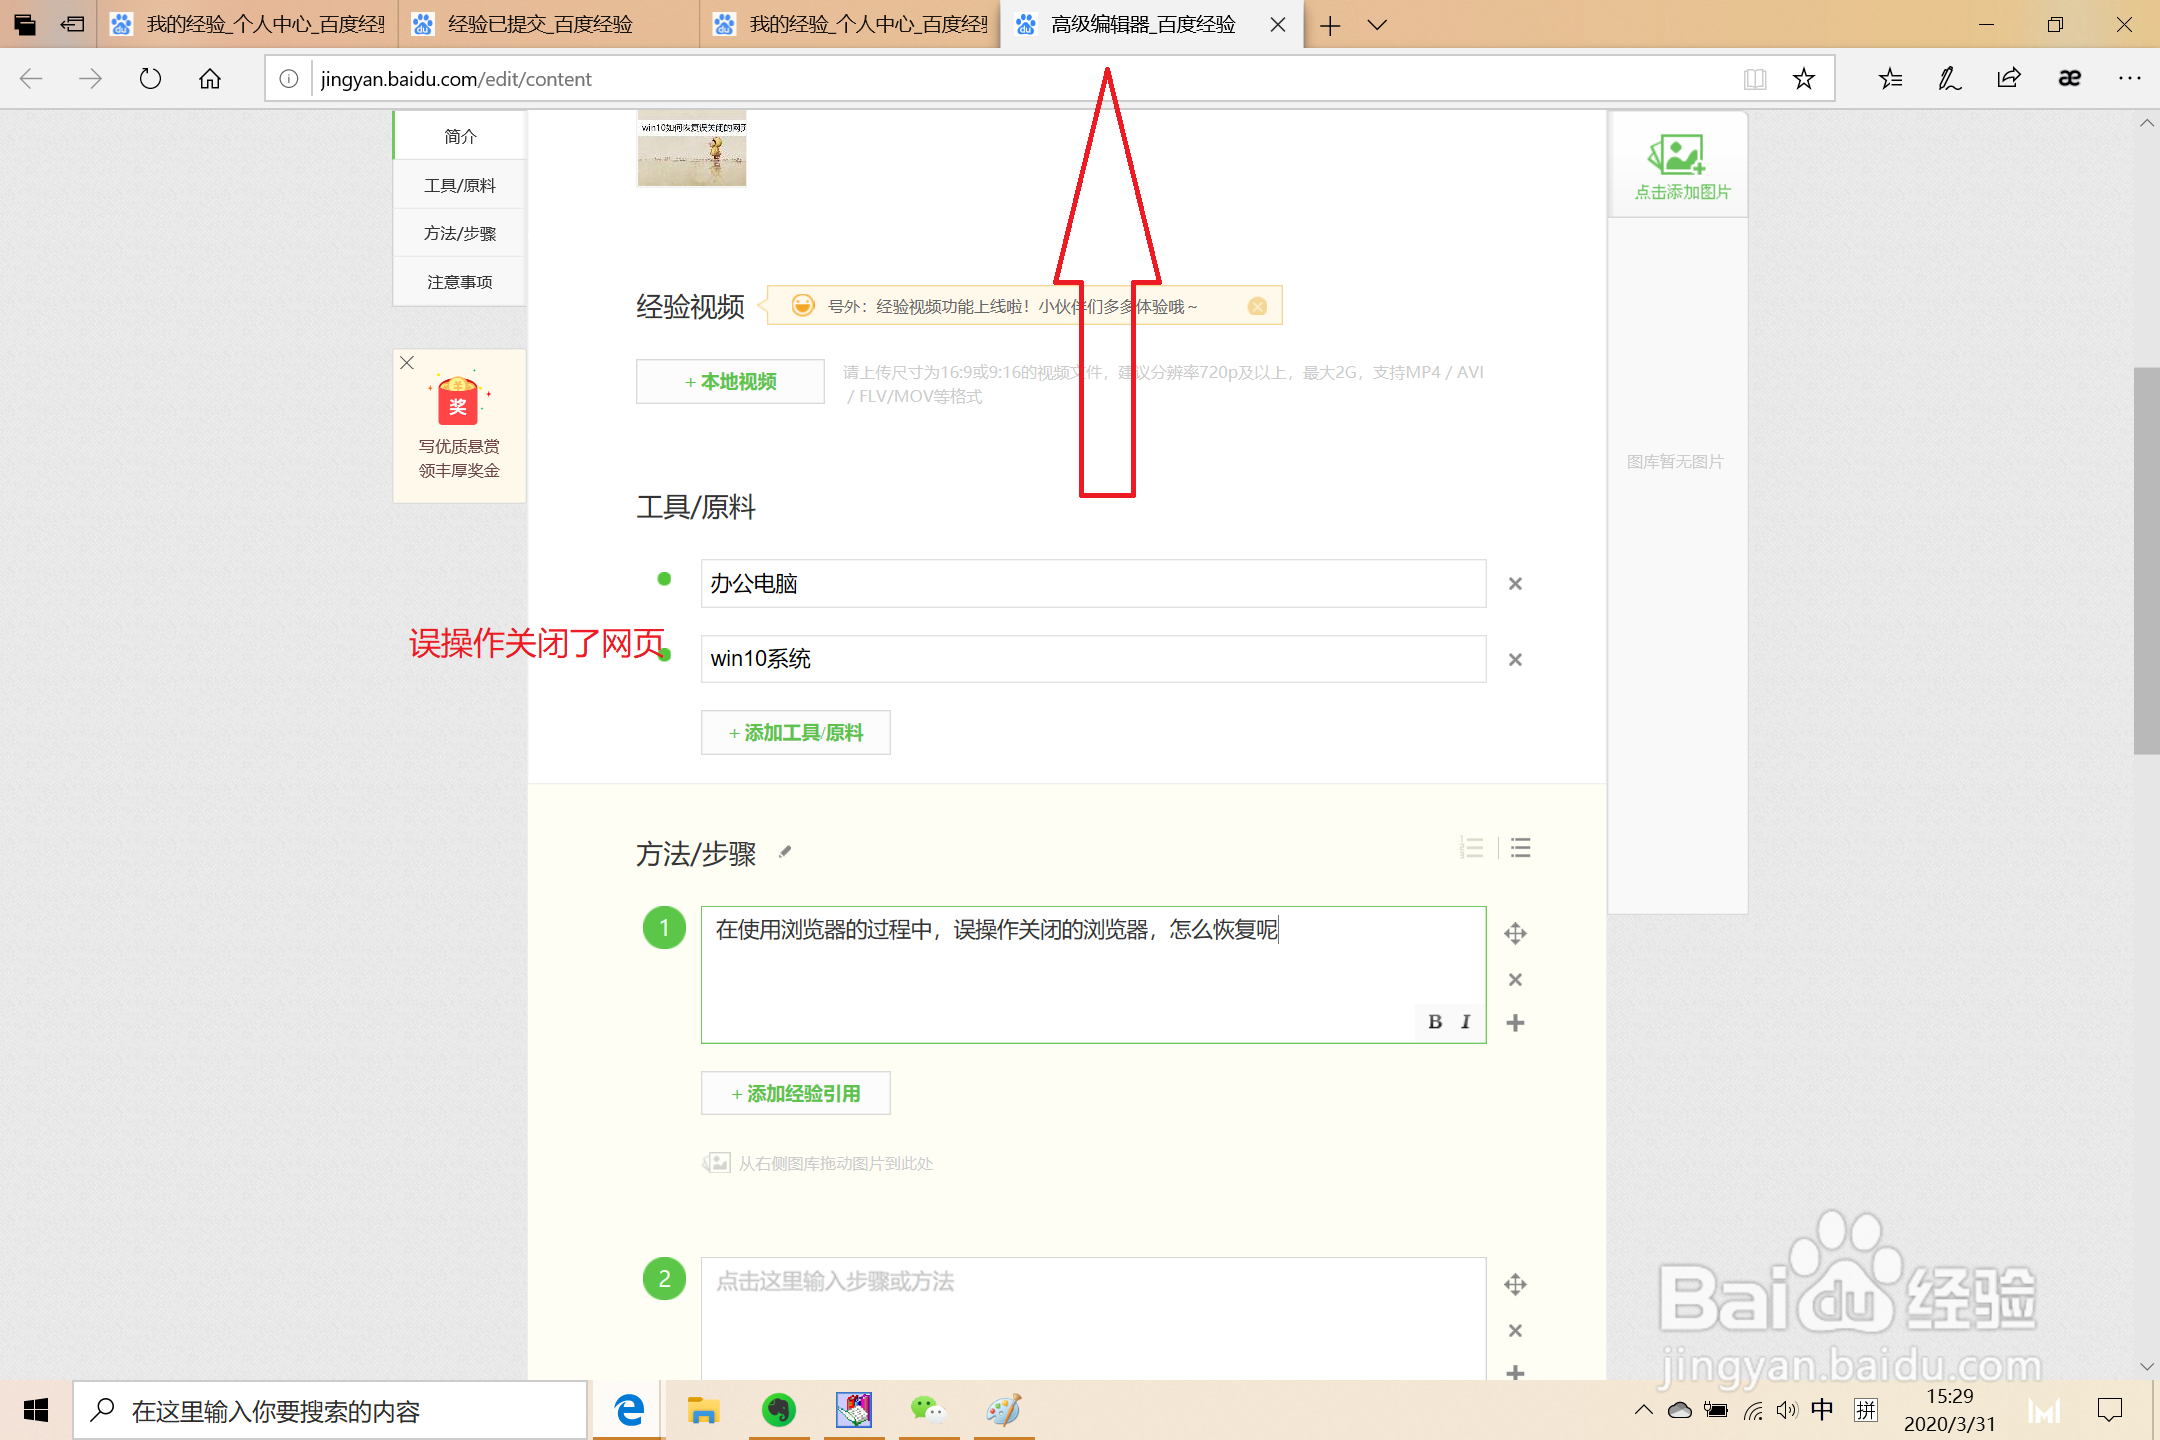Viewport: 2160px width, 1440px height.
Task: Switch to the 经验已提交 tab
Action: click(545, 25)
